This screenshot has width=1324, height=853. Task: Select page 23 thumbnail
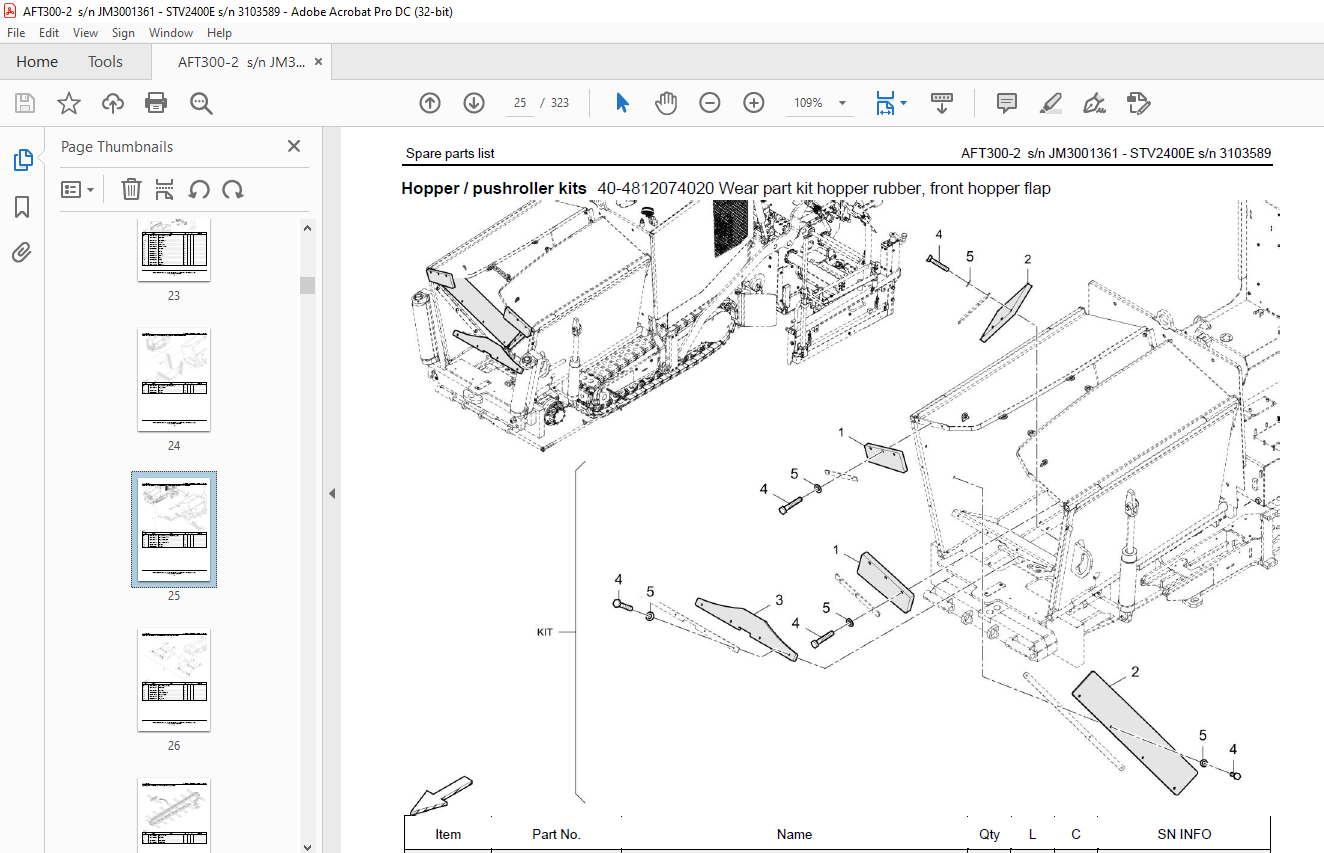(x=174, y=250)
